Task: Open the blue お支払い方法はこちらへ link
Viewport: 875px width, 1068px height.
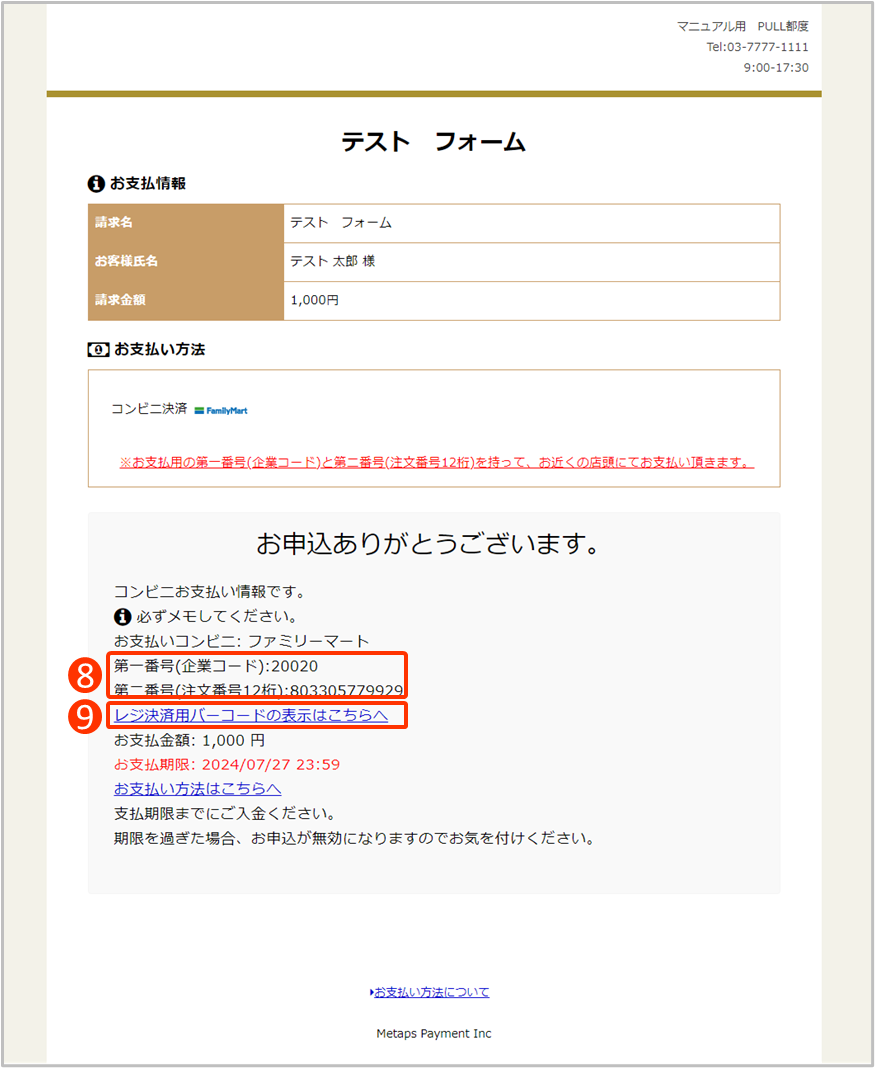Action: click(197, 789)
